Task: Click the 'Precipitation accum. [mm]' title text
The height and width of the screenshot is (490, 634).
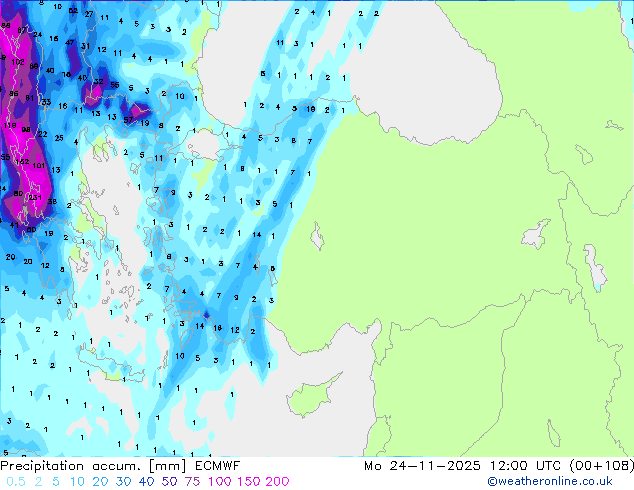Action: 93,466
